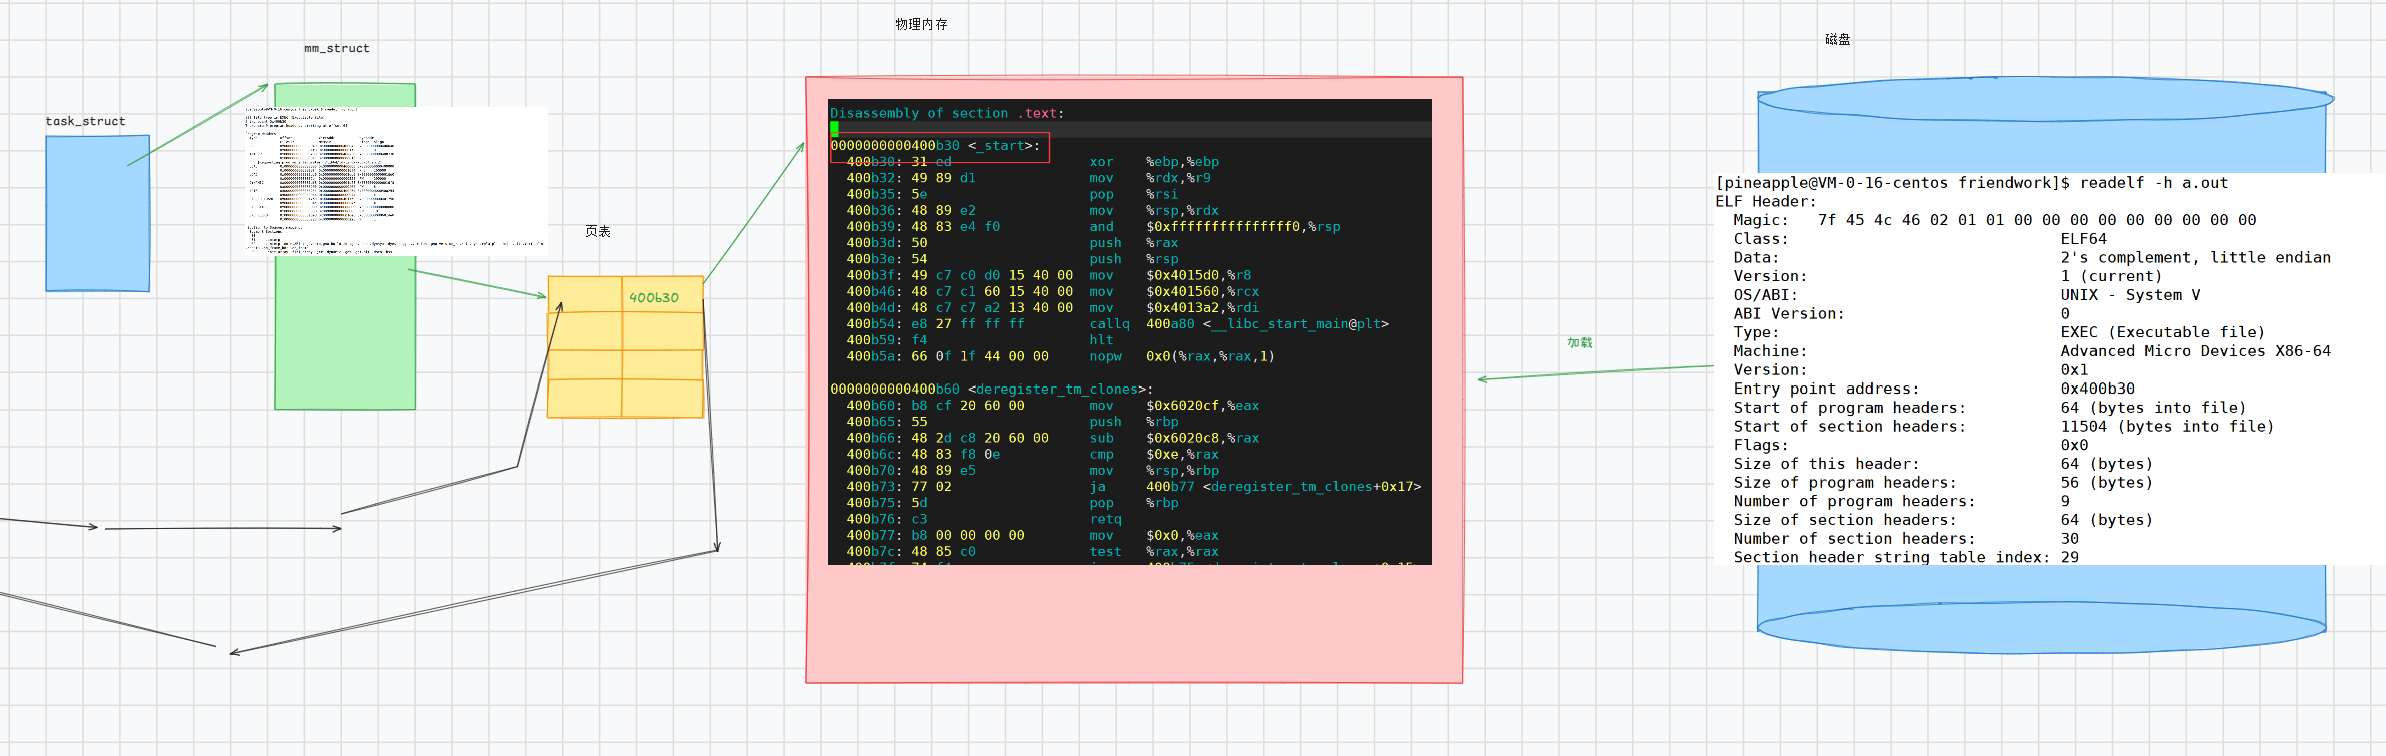The height and width of the screenshot is (756, 2386).
Task: Click the bottom ellipse of the blue disk cylinder
Action: point(2042,627)
